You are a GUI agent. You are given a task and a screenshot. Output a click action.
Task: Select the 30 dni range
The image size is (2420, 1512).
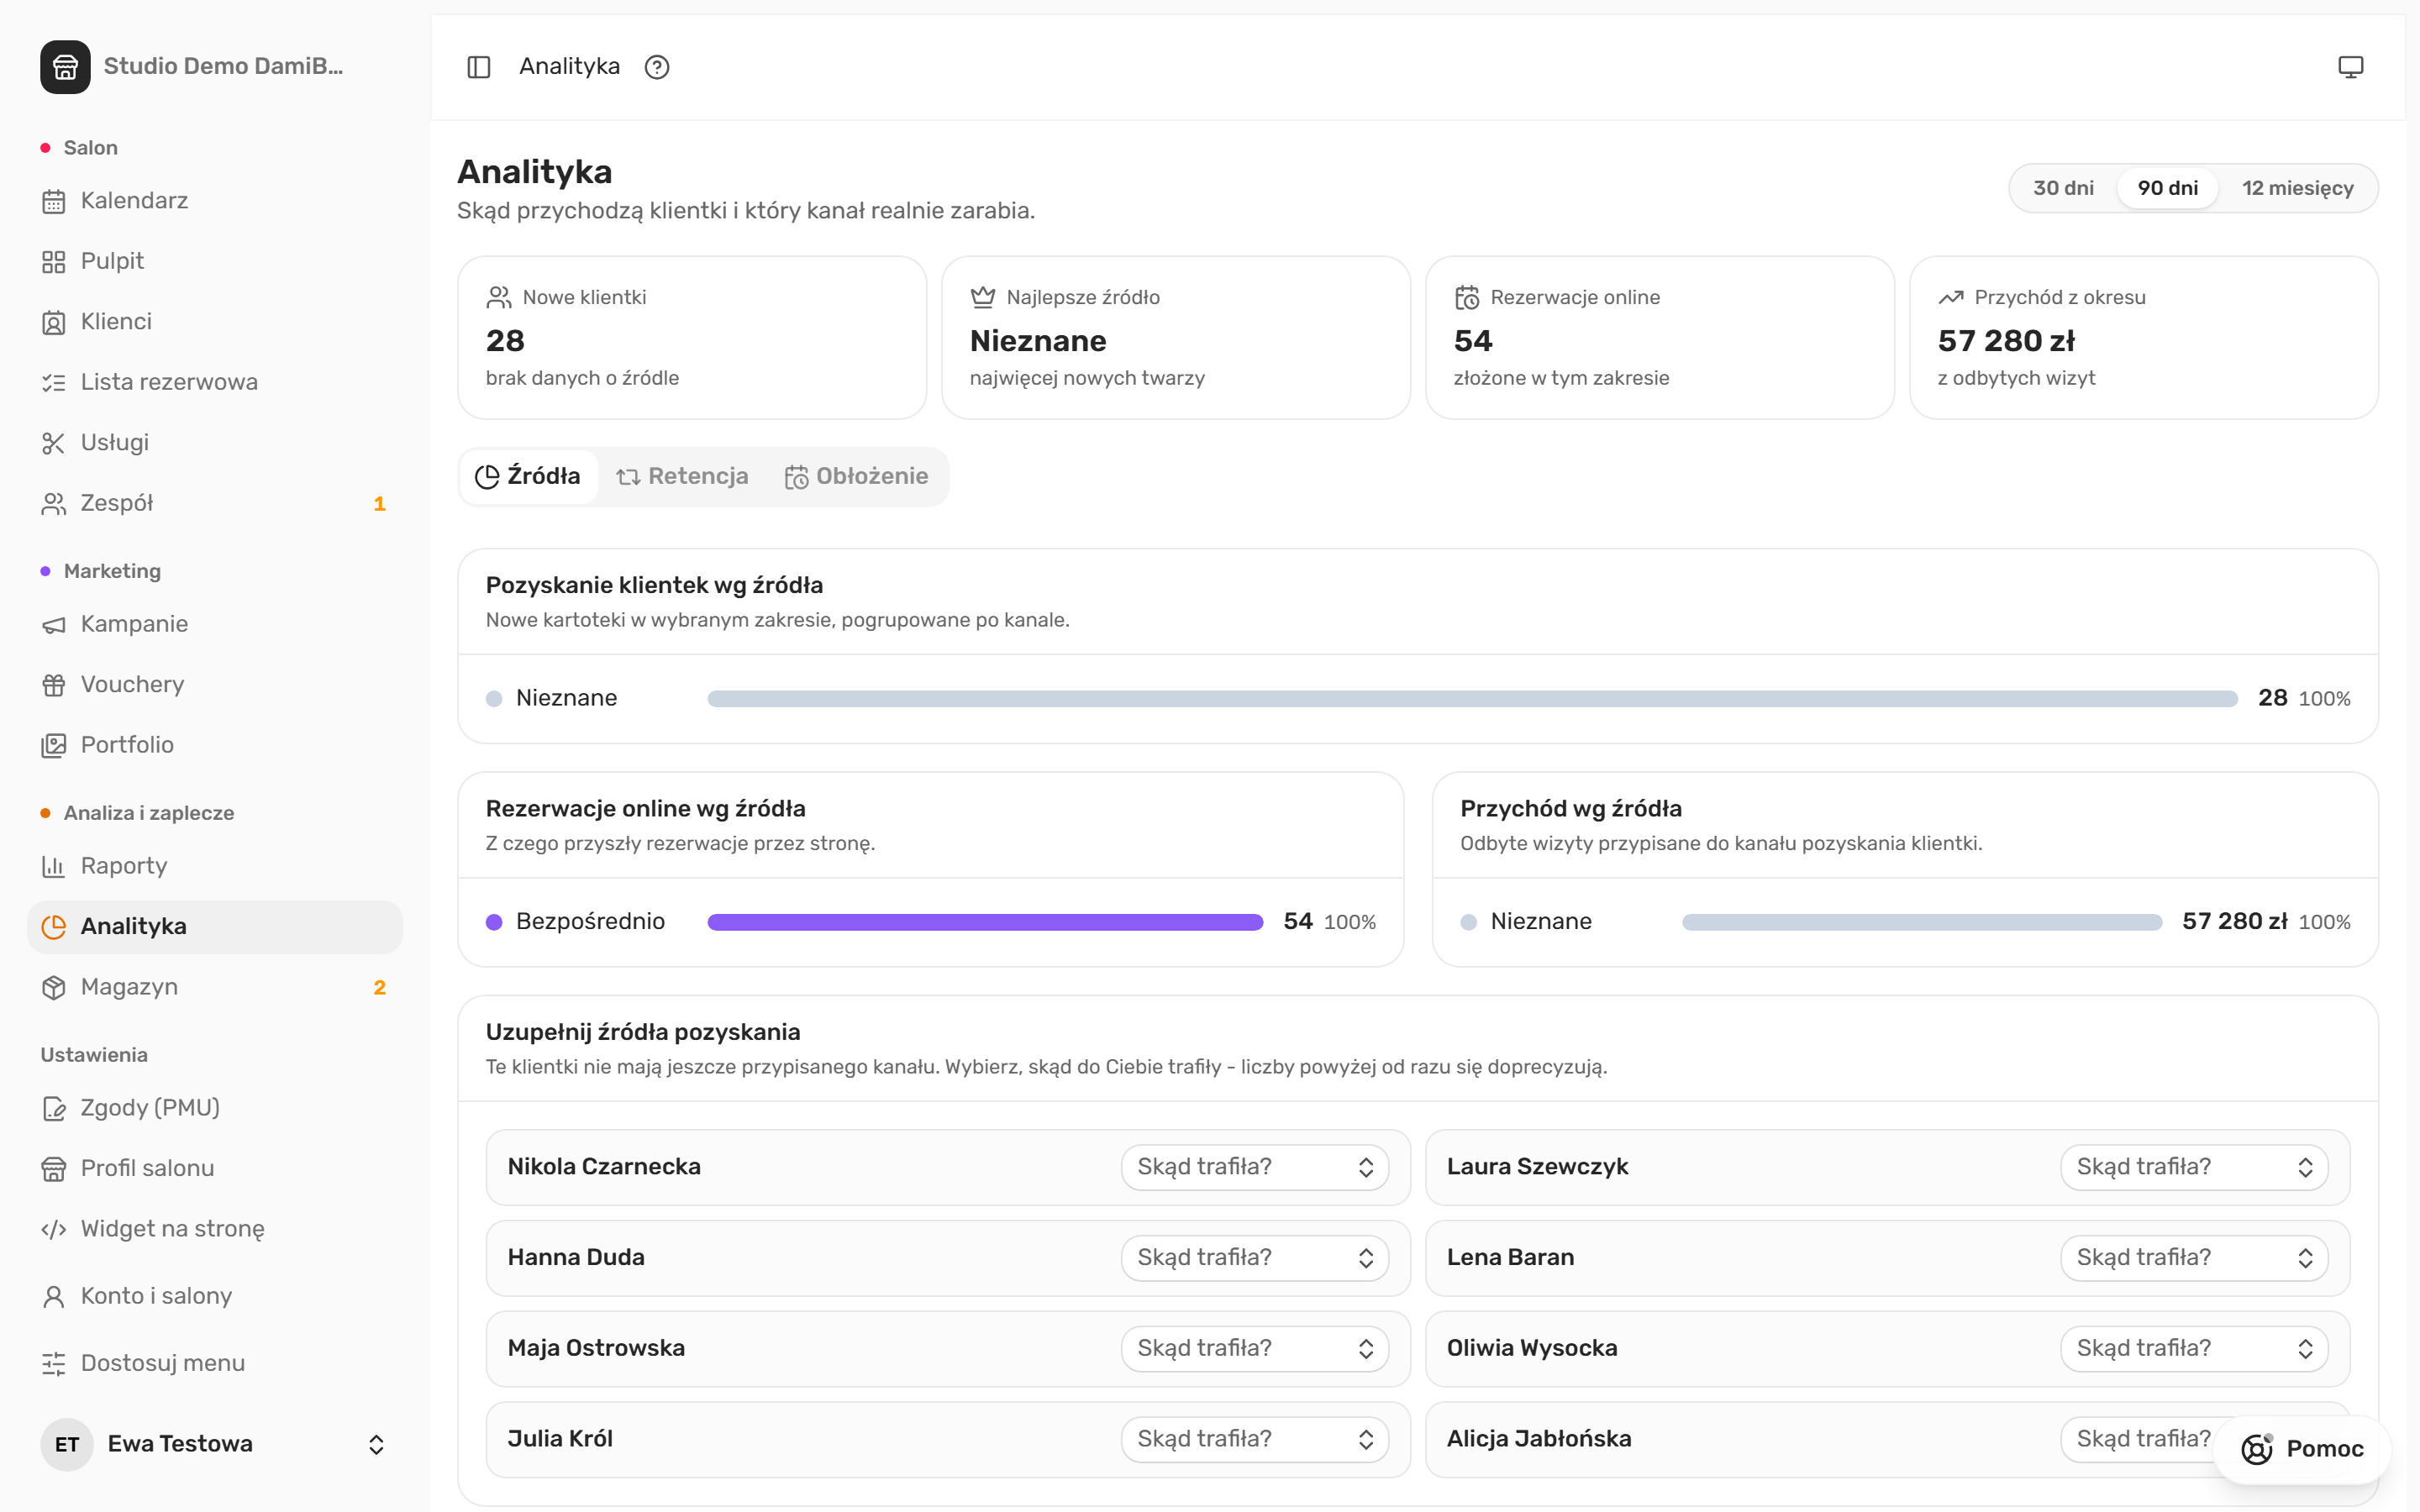pos(2063,188)
